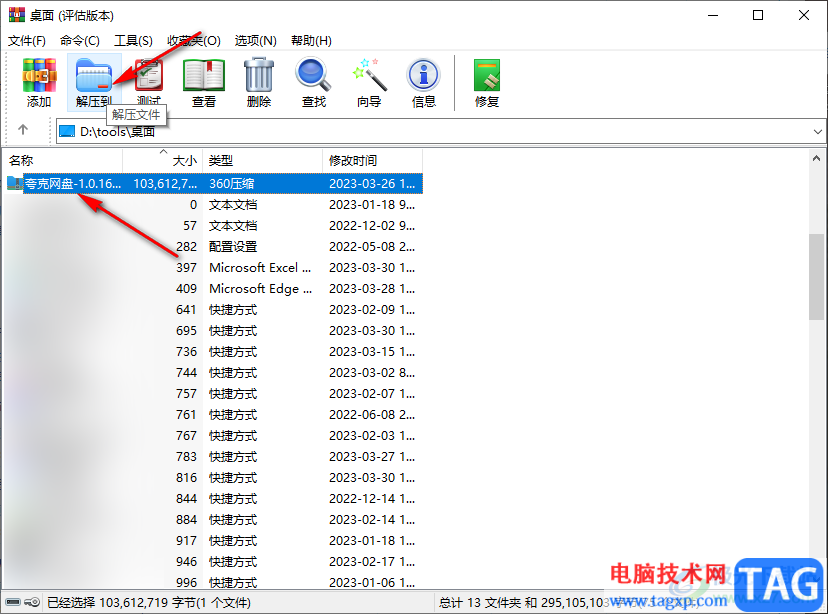
Task: Open the 命令(C) menu
Action: pos(80,41)
